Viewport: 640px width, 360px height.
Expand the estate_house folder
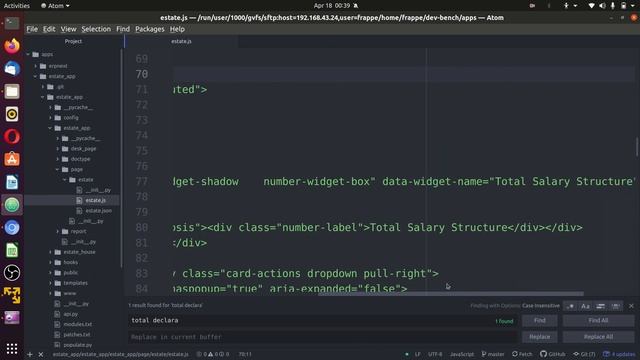(x=50, y=252)
